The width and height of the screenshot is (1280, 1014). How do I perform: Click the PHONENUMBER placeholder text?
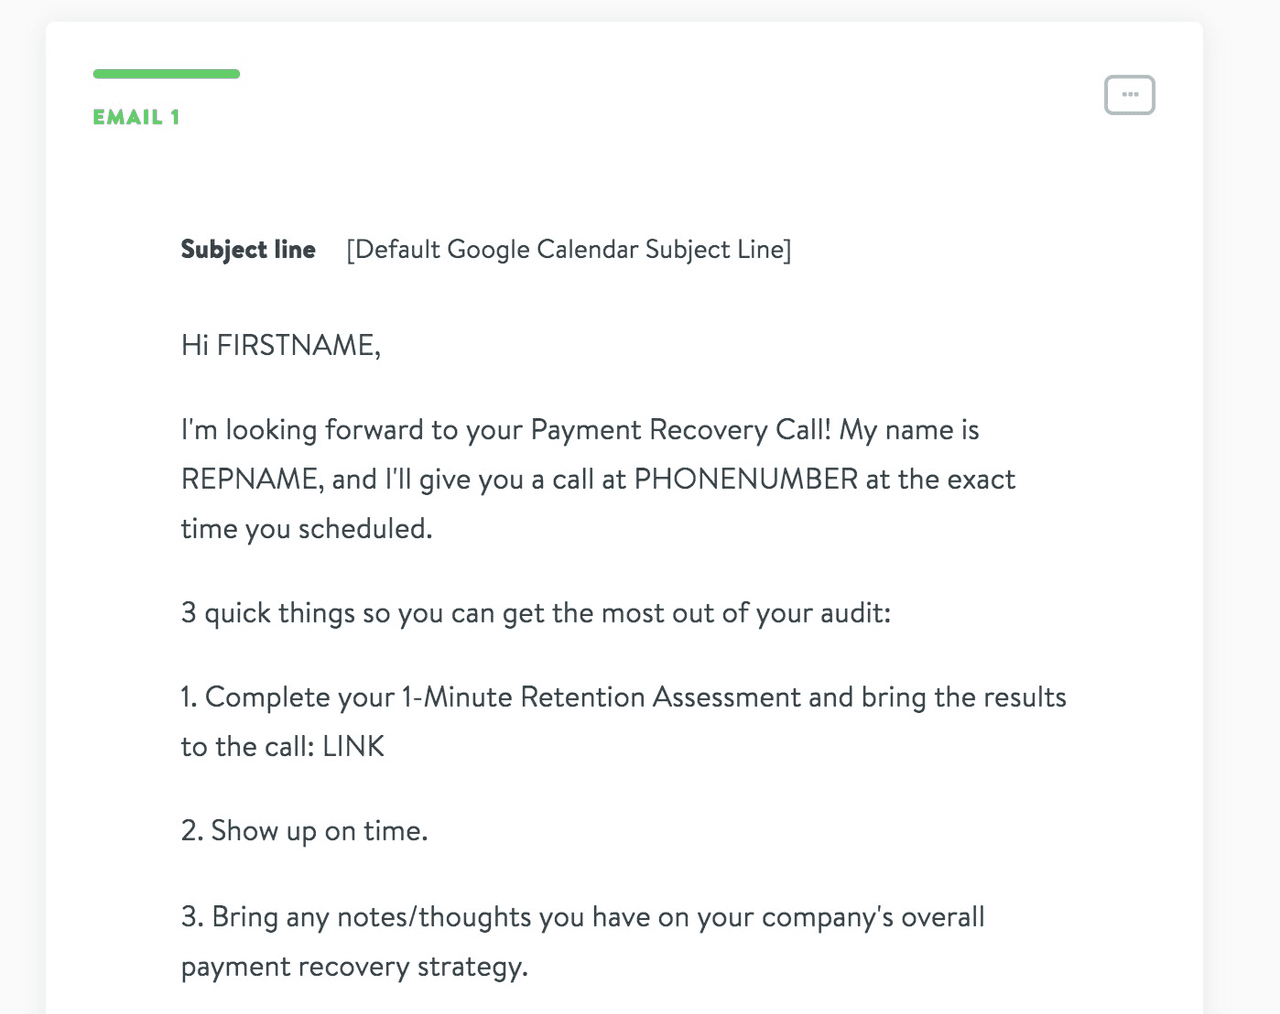(x=746, y=479)
